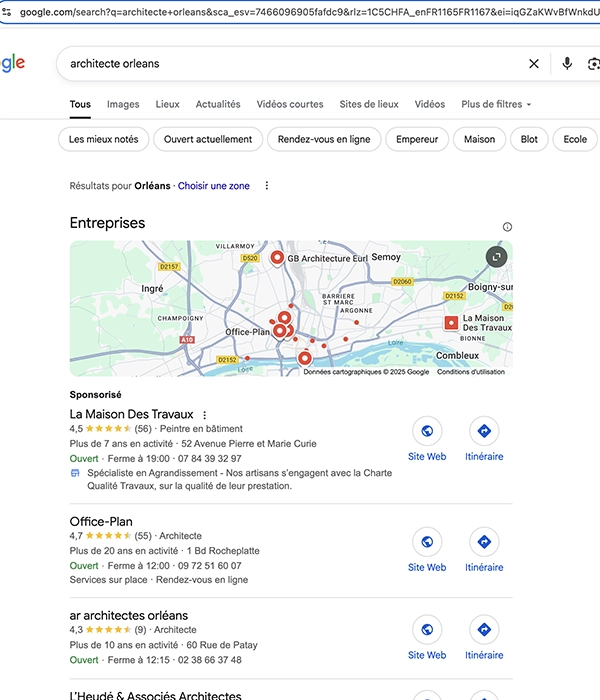Open ar architectes orléans website globe icon
600x700 pixels.
427,630
